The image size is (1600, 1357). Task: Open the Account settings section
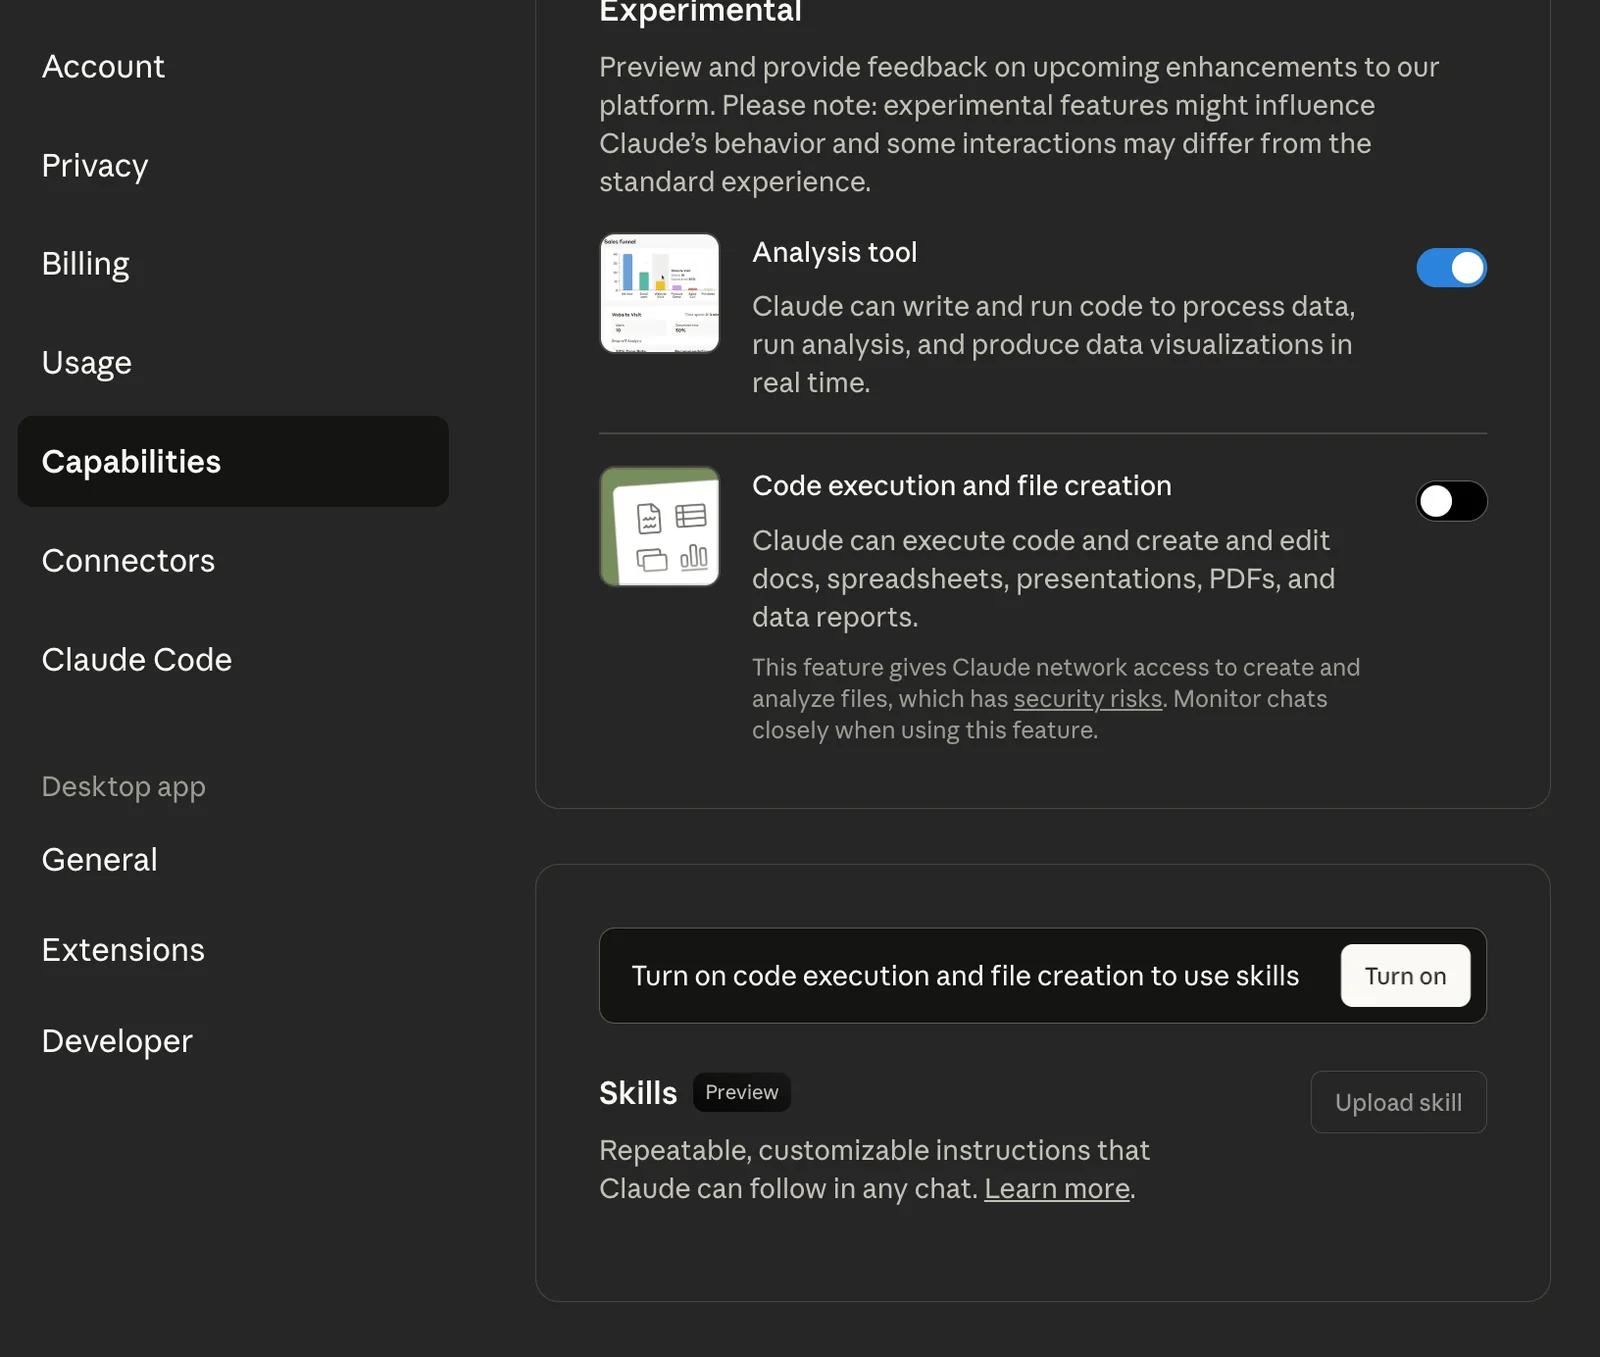pyautogui.click(x=103, y=67)
